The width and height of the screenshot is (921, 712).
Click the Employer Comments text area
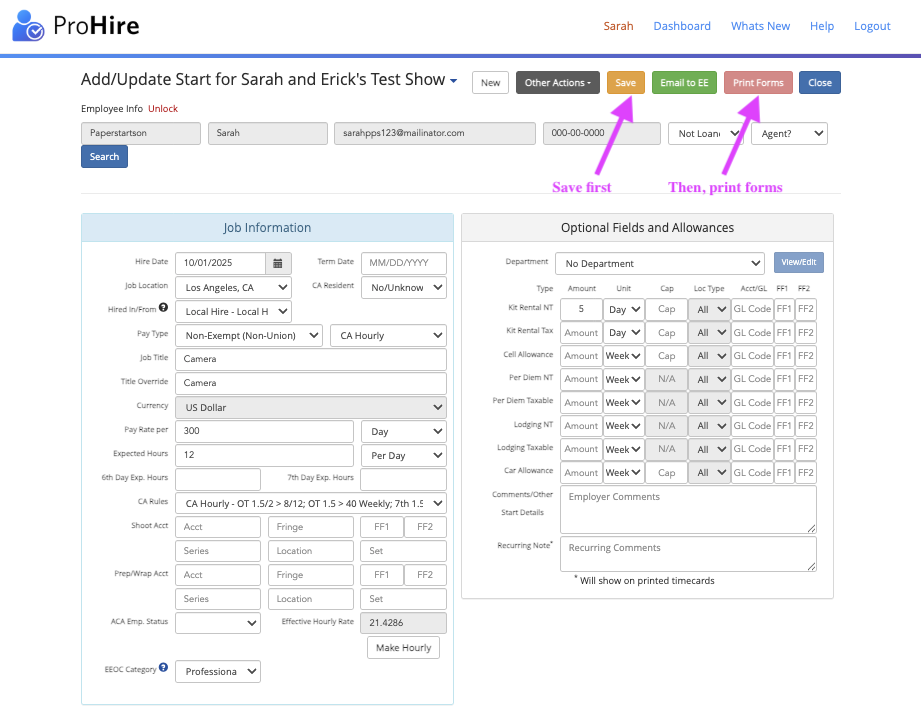[x=688, y=509]
